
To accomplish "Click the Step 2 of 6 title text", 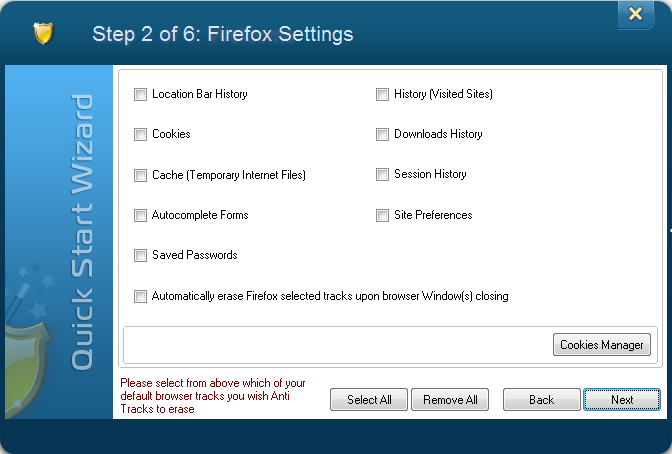I will pos(223,34).
